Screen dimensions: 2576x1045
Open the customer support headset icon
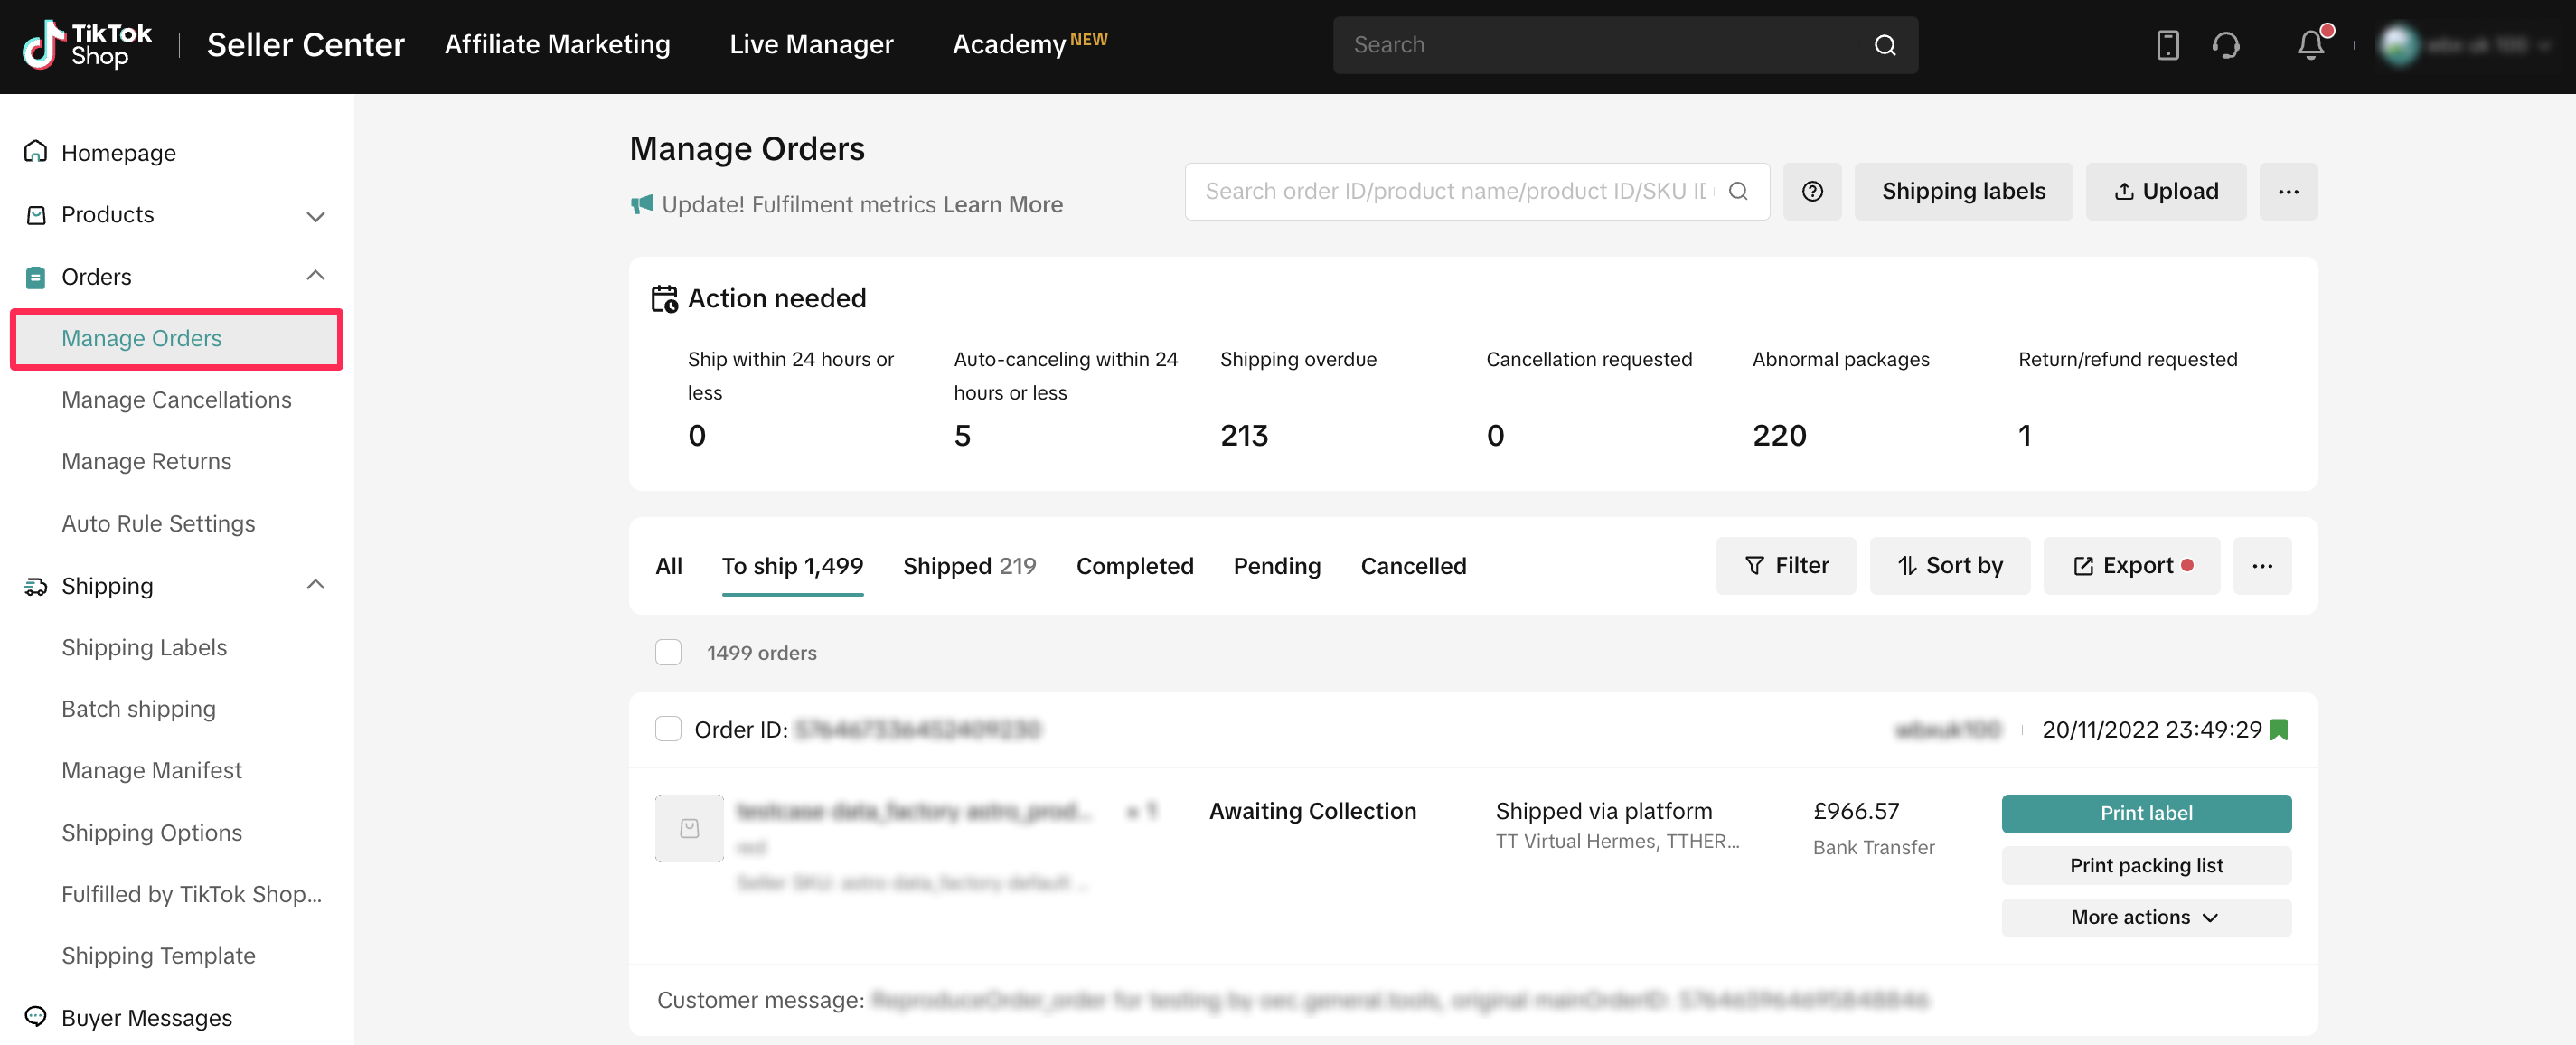pyautogui.click(x=2226, y=45)
